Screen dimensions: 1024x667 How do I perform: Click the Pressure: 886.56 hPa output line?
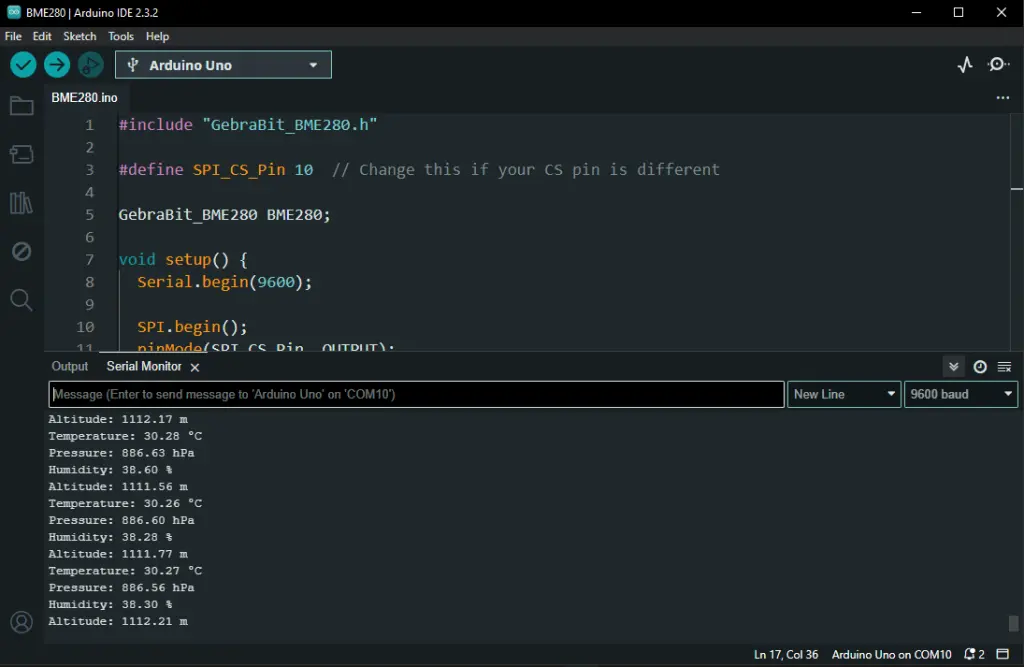click(x=121, y=587)
